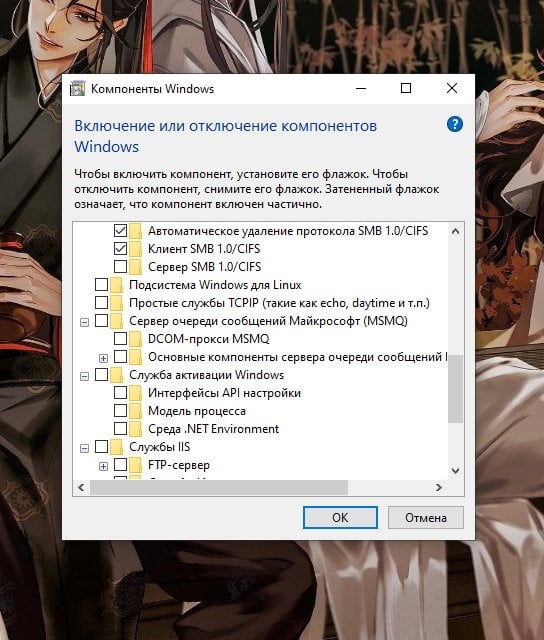
Task: Enable Среда .NET Environment checkbox
Action: pyautogui.click(x=120, y=428)
